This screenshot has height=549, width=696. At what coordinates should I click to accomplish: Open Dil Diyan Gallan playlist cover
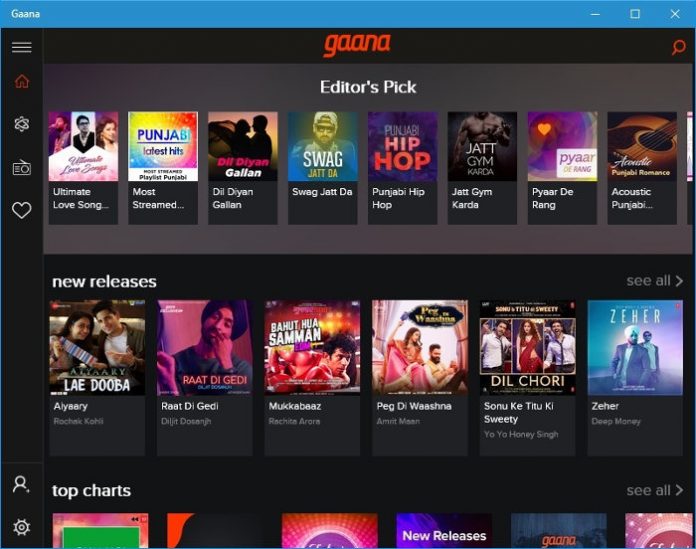pos(243,146)
